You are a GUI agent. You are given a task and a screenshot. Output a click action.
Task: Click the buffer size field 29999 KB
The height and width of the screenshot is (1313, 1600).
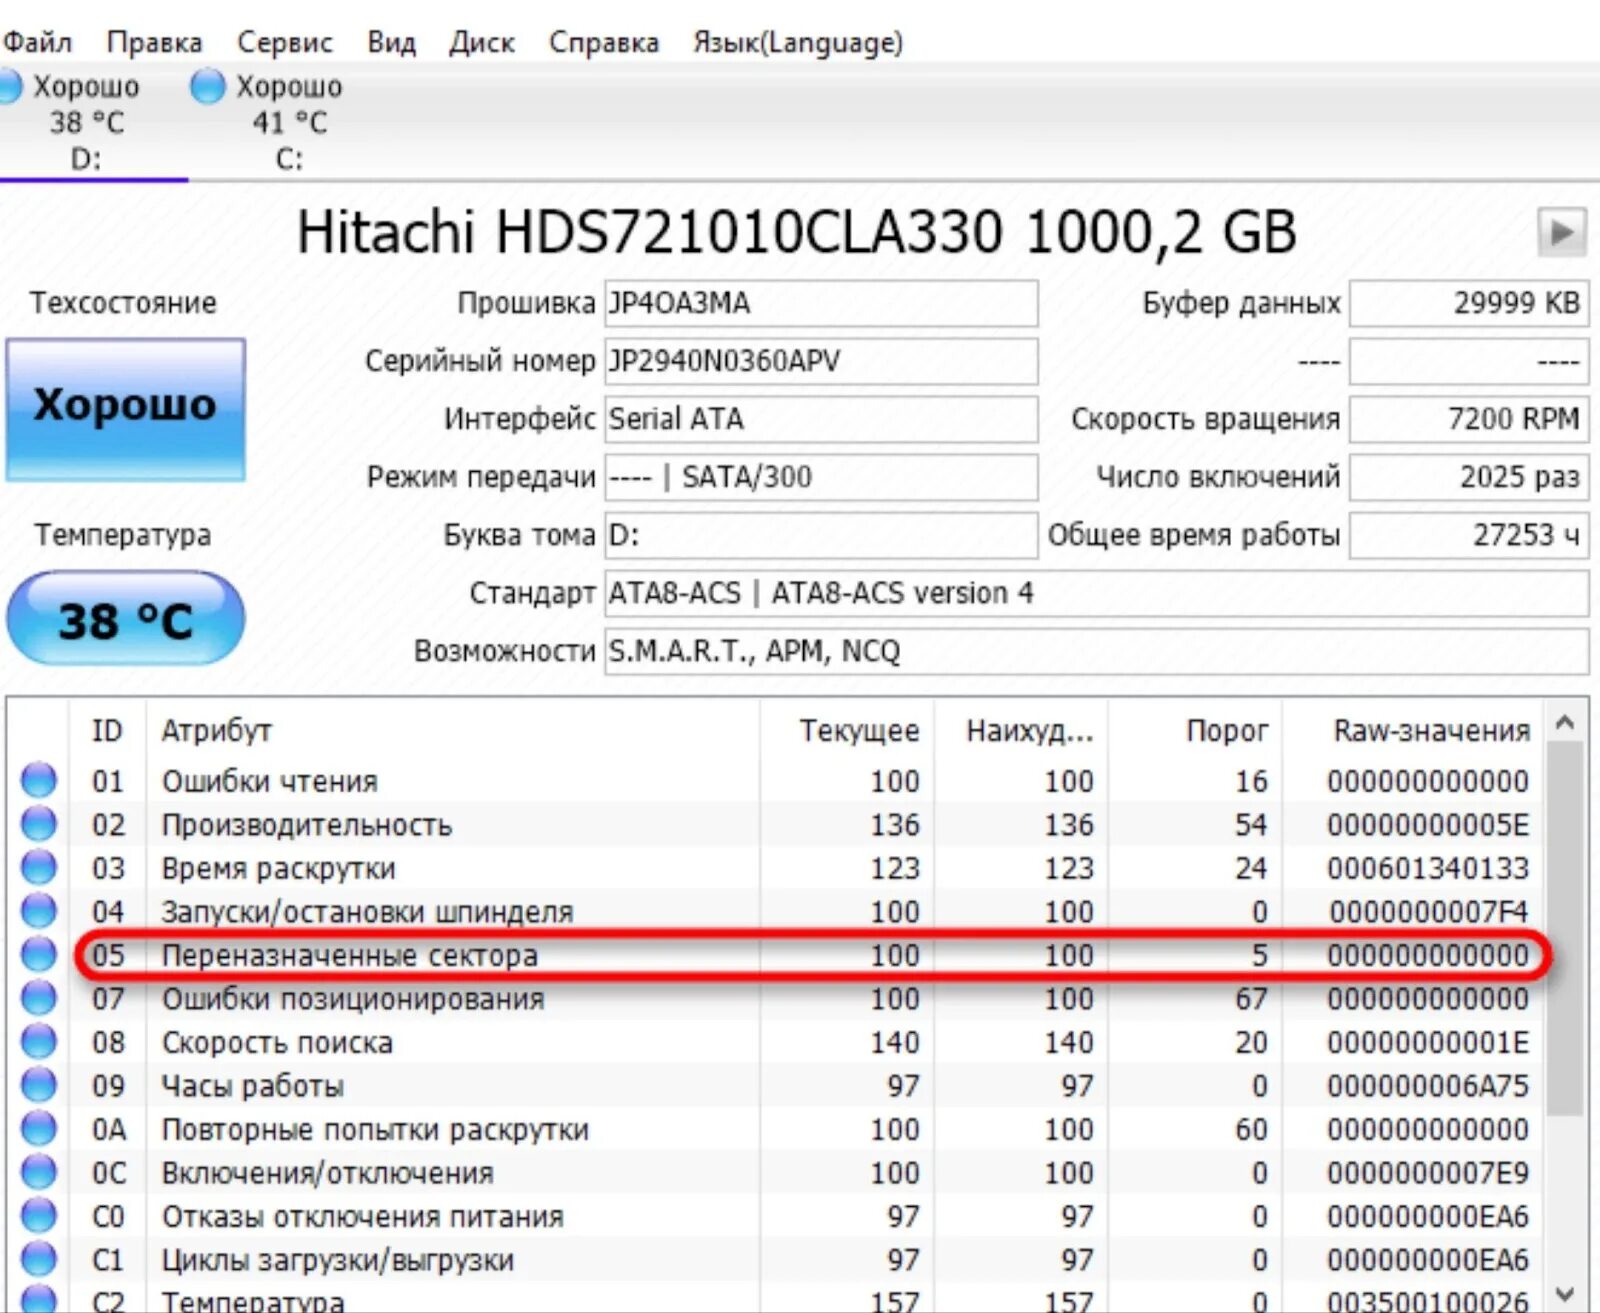(1469, 303)
